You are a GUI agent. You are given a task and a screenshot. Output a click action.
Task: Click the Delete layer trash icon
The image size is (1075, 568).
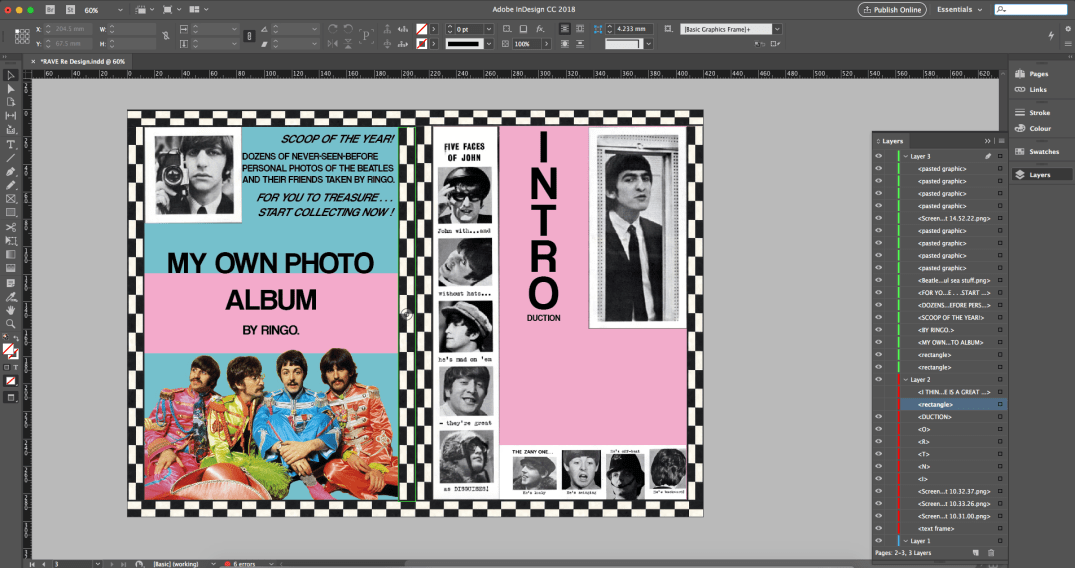[x=991, y=553]
